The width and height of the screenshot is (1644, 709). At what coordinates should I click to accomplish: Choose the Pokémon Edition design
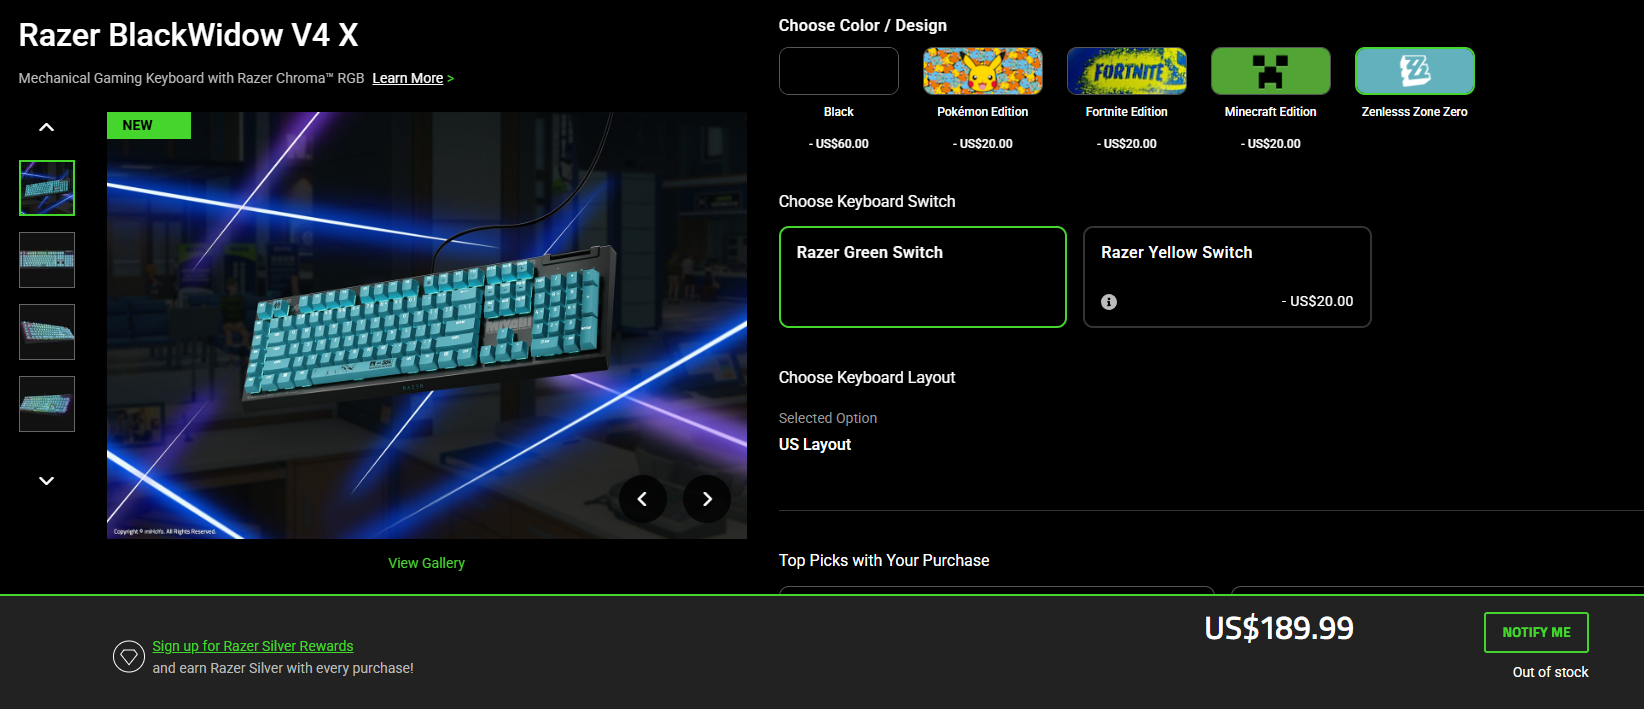982,71
